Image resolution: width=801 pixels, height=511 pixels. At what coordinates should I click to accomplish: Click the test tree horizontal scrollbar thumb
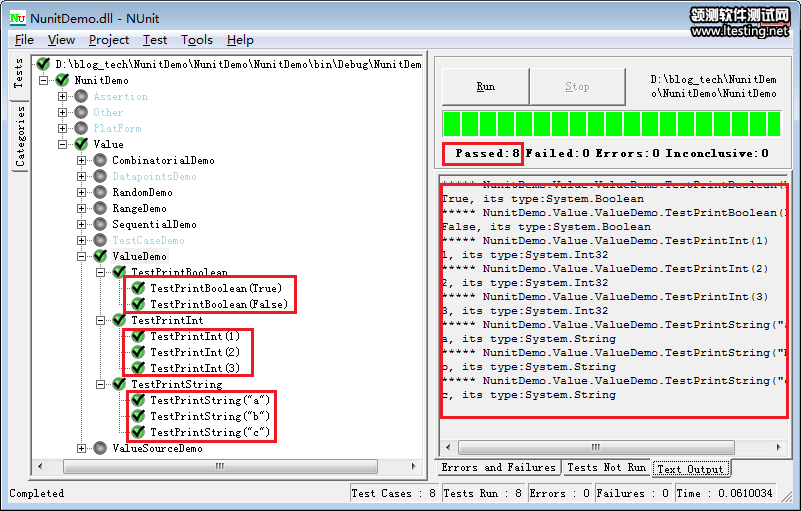pyautogui.click(x=220, y=466)
